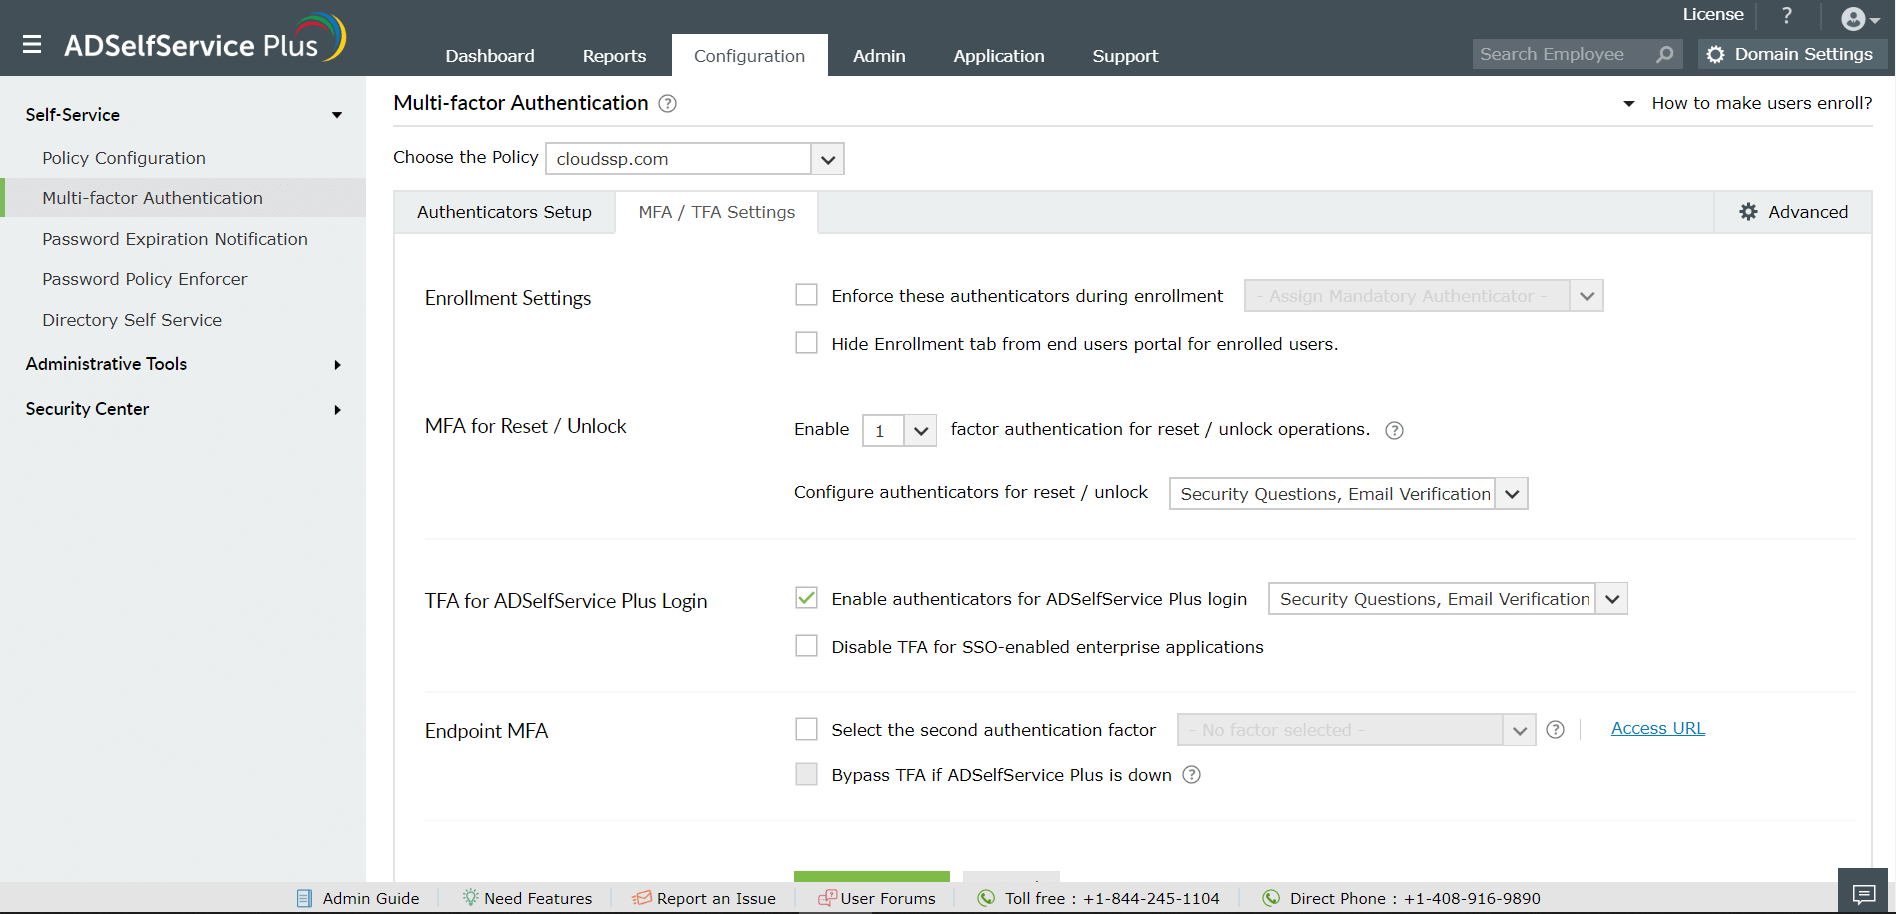
Task: Uncheck Enable authenticators for ADSelfService Plus login
Action: click(x=806, y=598)
